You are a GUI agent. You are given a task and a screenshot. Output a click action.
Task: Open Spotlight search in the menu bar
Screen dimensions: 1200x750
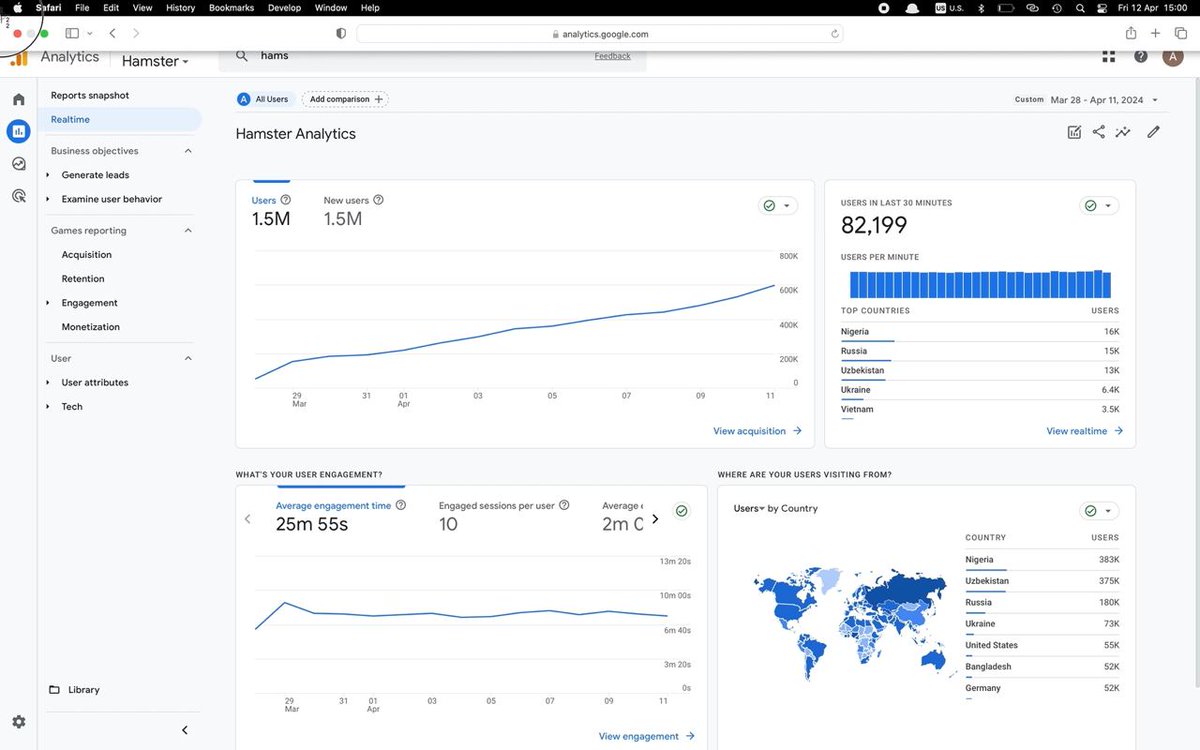[x=1081, y=7]
